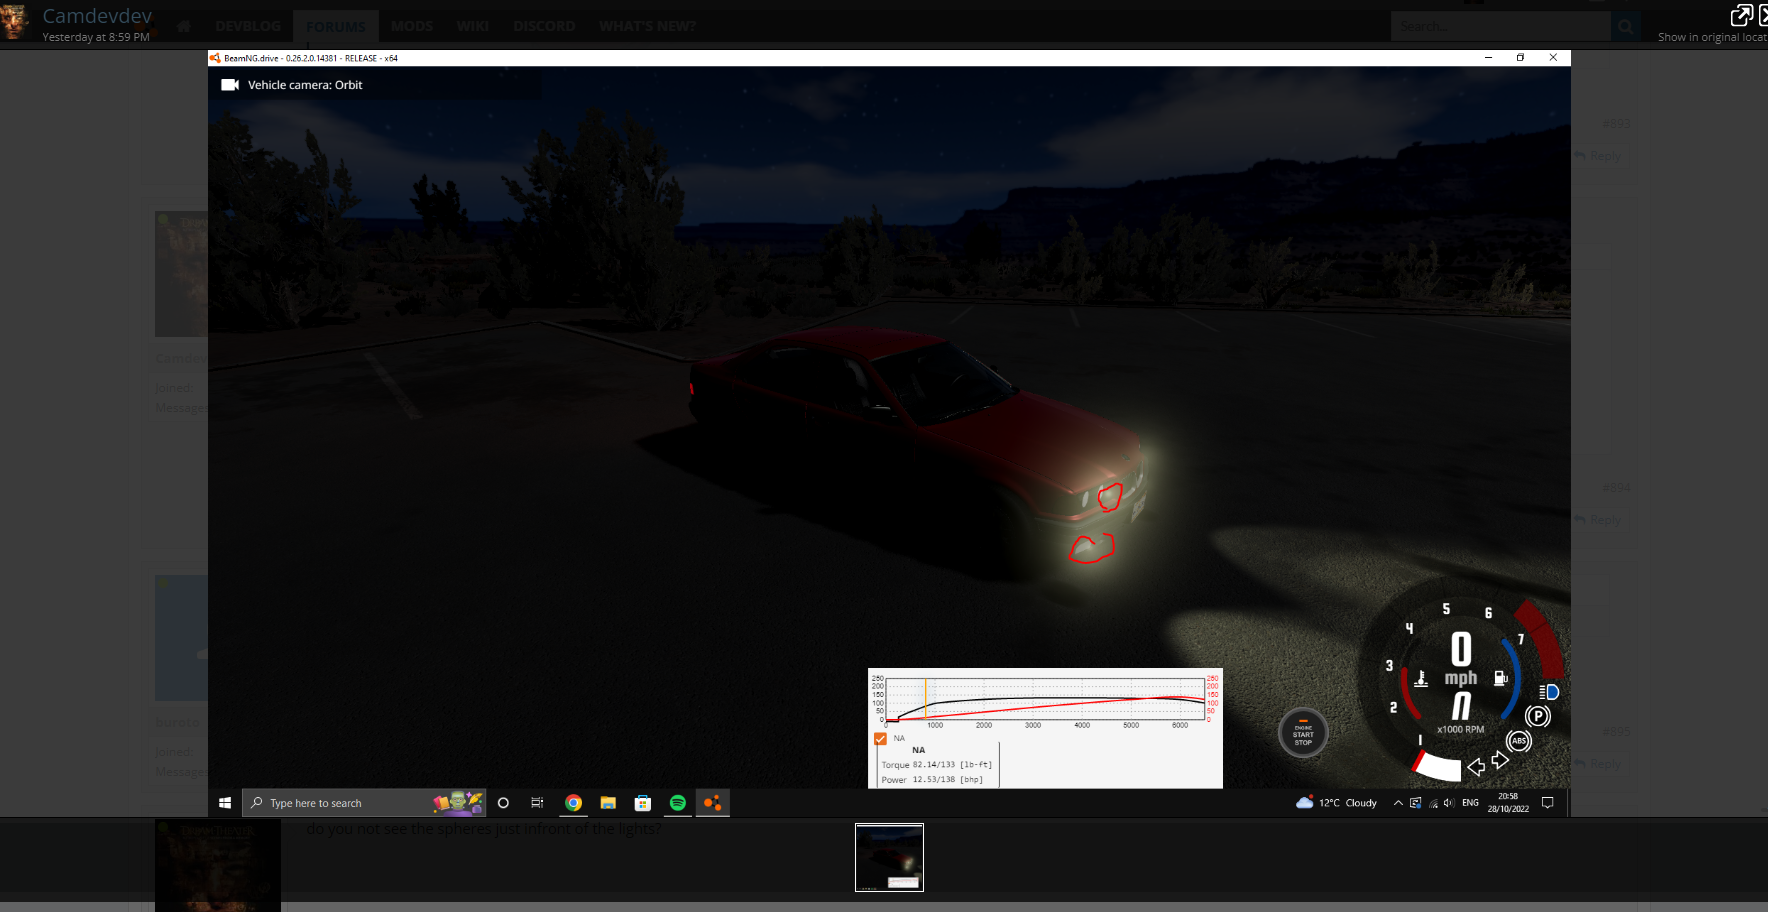Screen dimensions: 1768x912
Task: Close the image lightbox viewer
Action: point(1762,15)
